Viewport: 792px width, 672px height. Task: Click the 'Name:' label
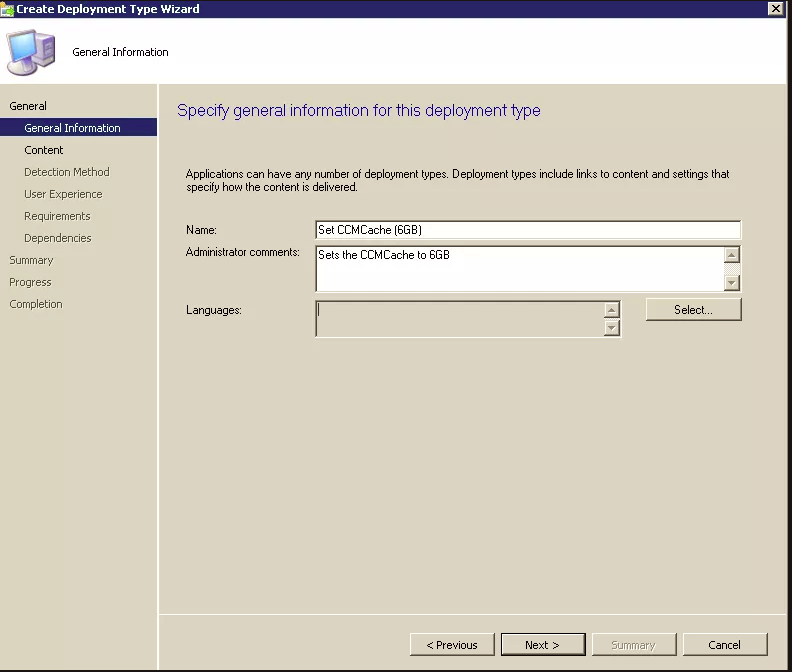pyautogui.click(x=201, y=230)
